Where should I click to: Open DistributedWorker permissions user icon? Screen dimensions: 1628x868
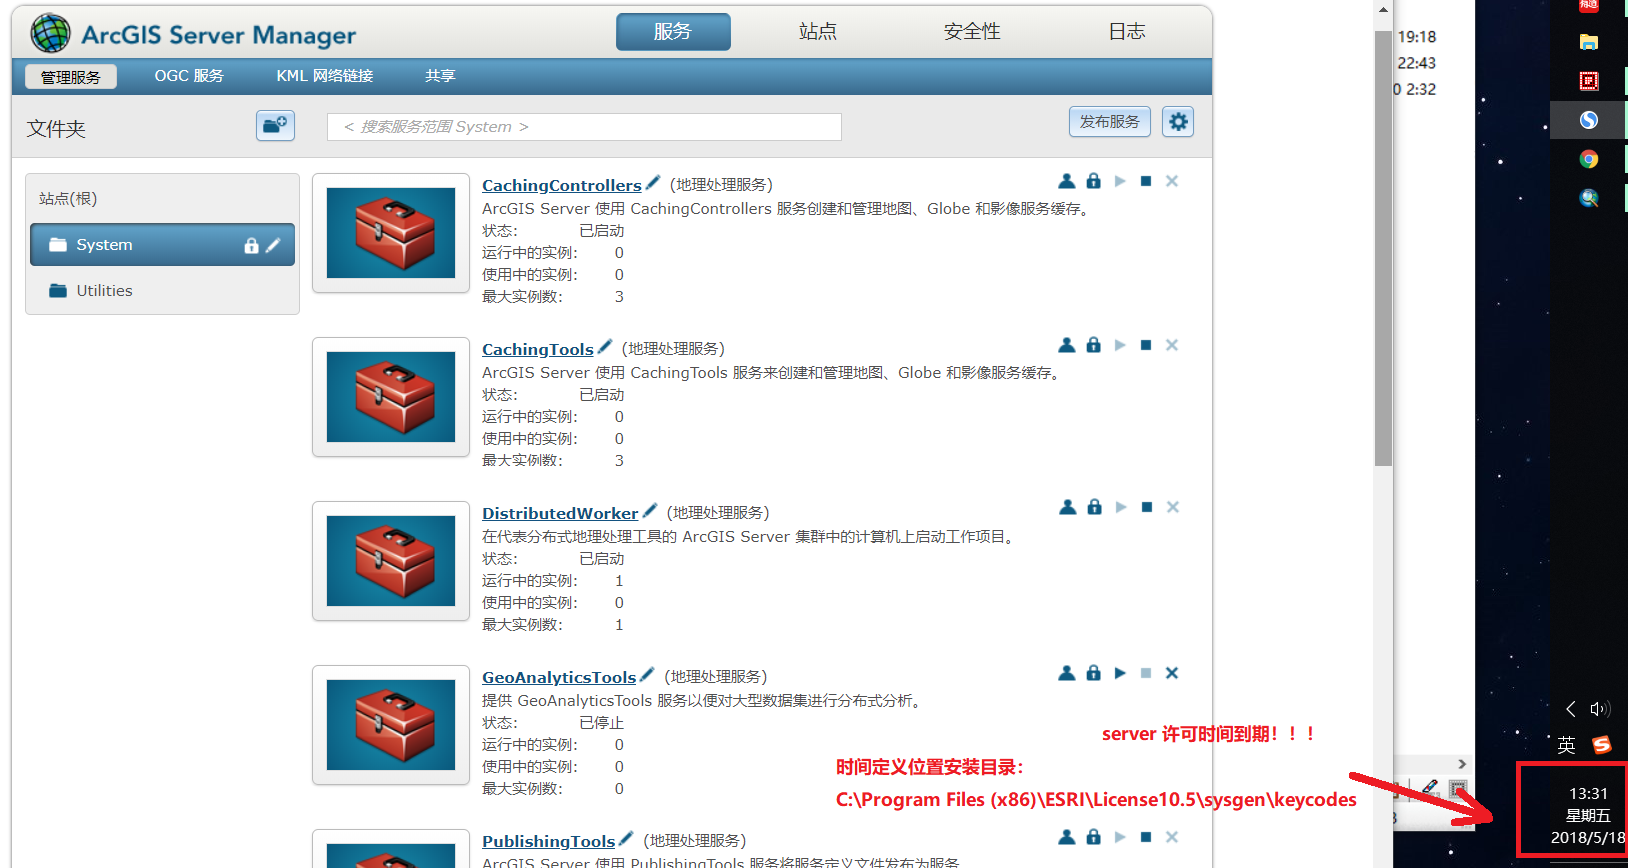(1068, 507)
